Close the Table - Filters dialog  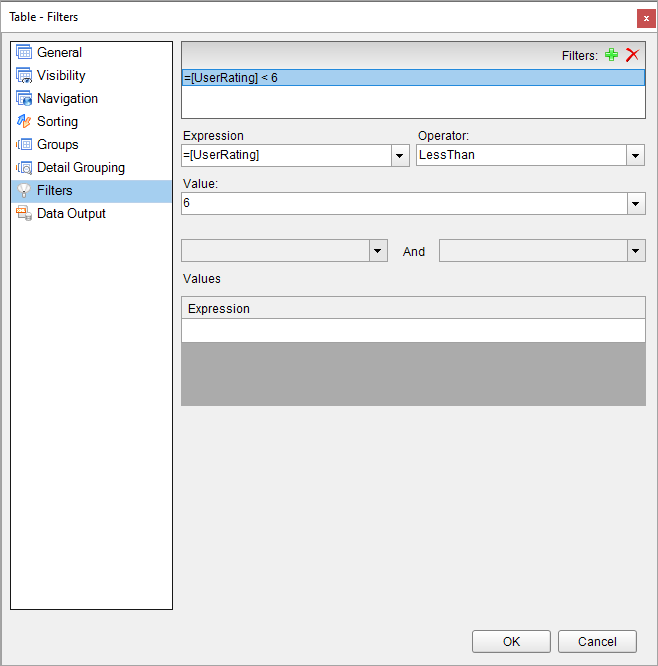pyautogui.click(x=646, y=18)
